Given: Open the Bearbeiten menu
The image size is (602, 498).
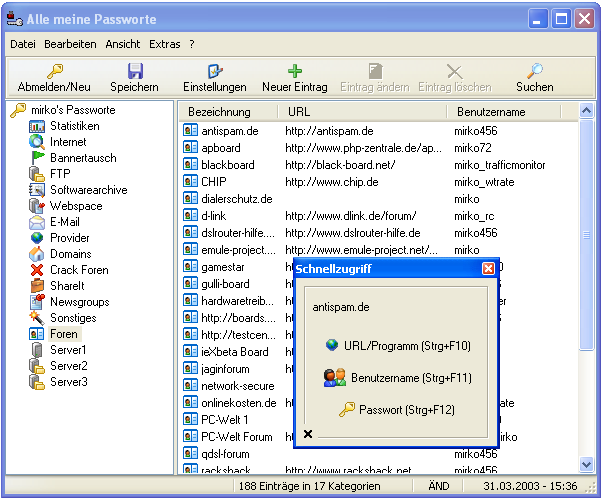Looking at the screenshot, I should point(70,45).
